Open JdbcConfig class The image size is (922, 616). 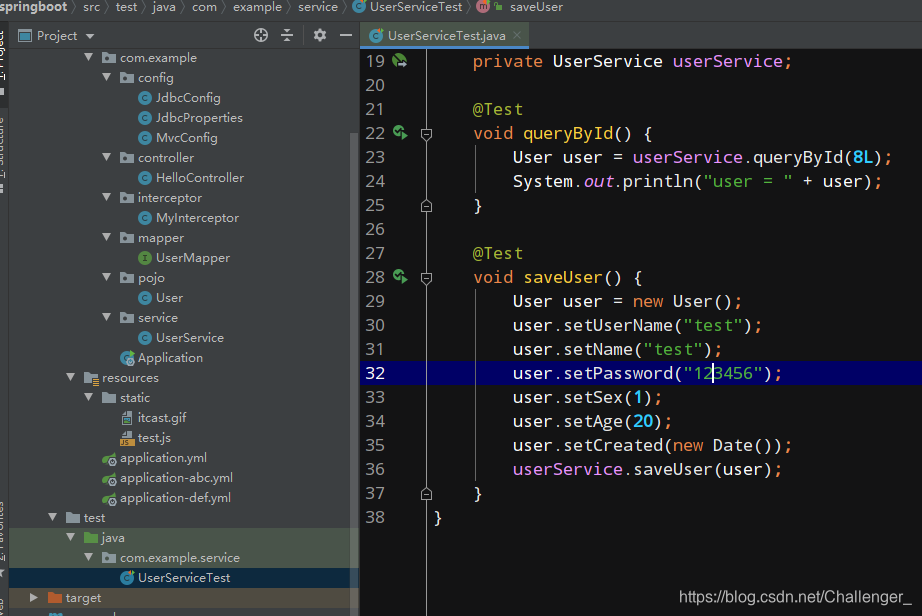(179, 98)
